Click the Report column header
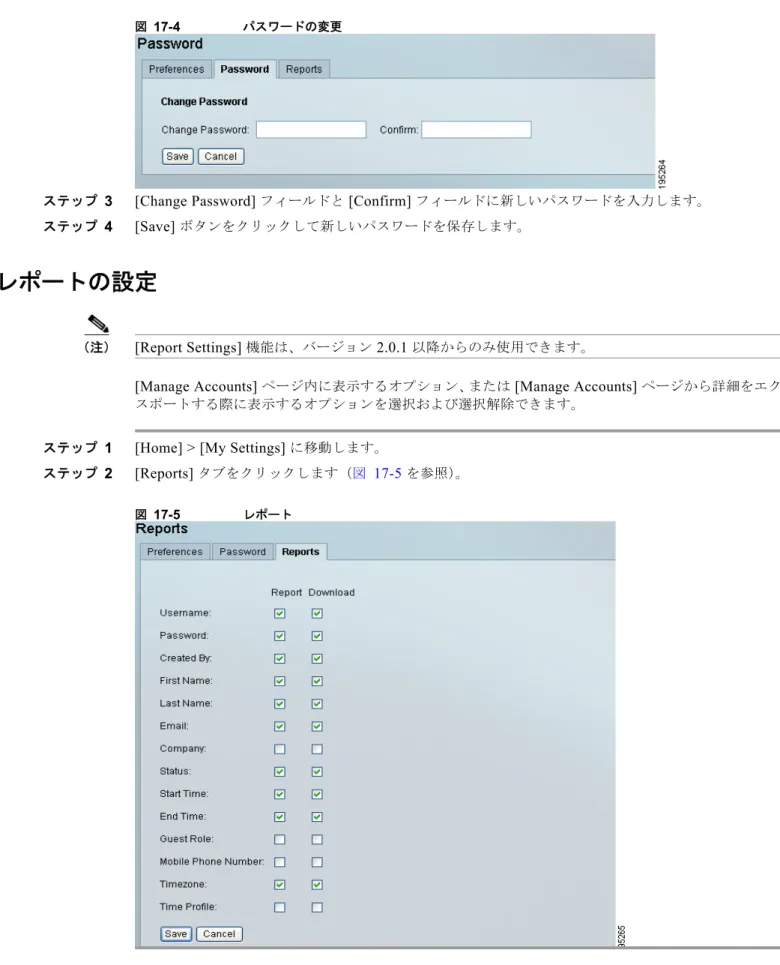This screenshot has width=780, height=965. (286, 592)
